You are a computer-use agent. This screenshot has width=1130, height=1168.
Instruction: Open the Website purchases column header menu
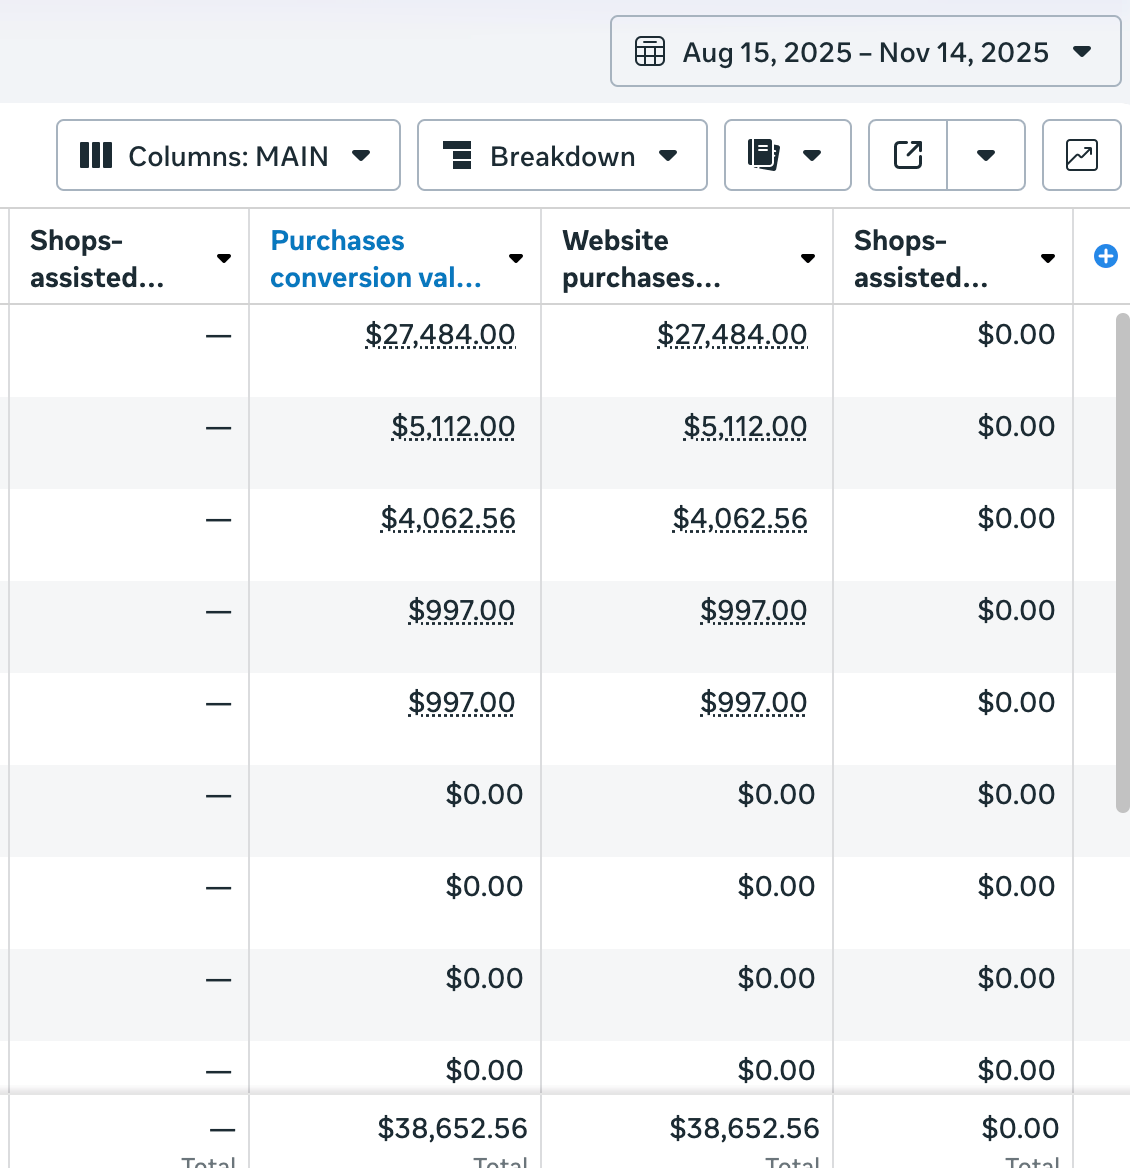tap(808, 258)
